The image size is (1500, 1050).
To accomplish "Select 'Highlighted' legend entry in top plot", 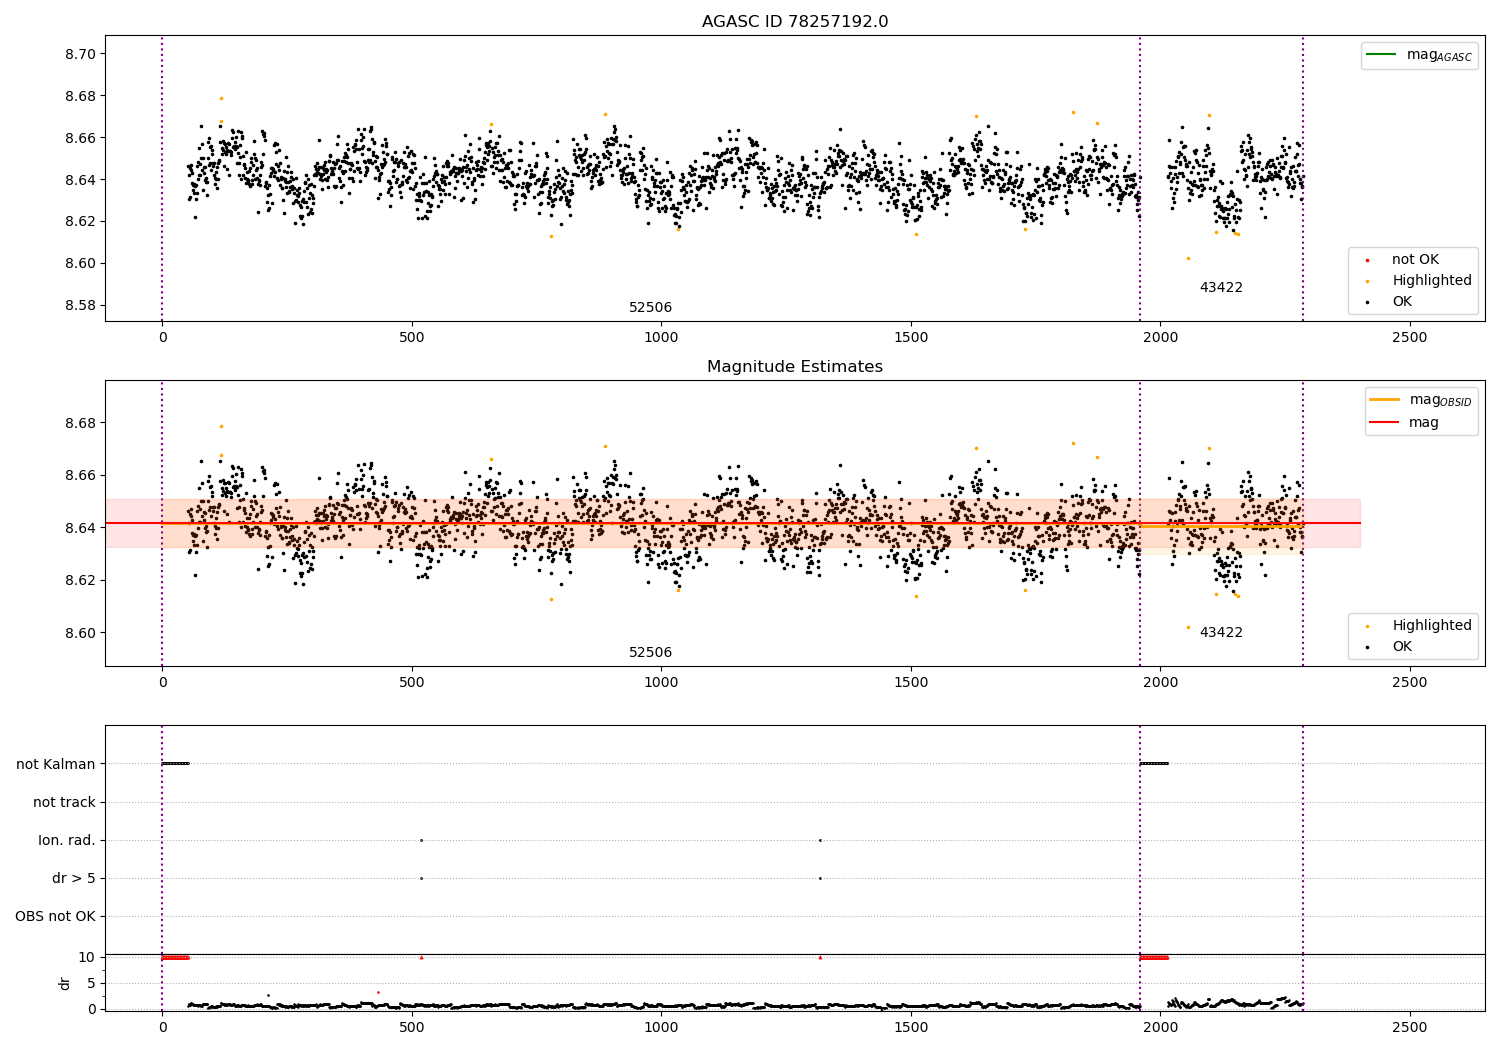I will tap(1431, 281).
